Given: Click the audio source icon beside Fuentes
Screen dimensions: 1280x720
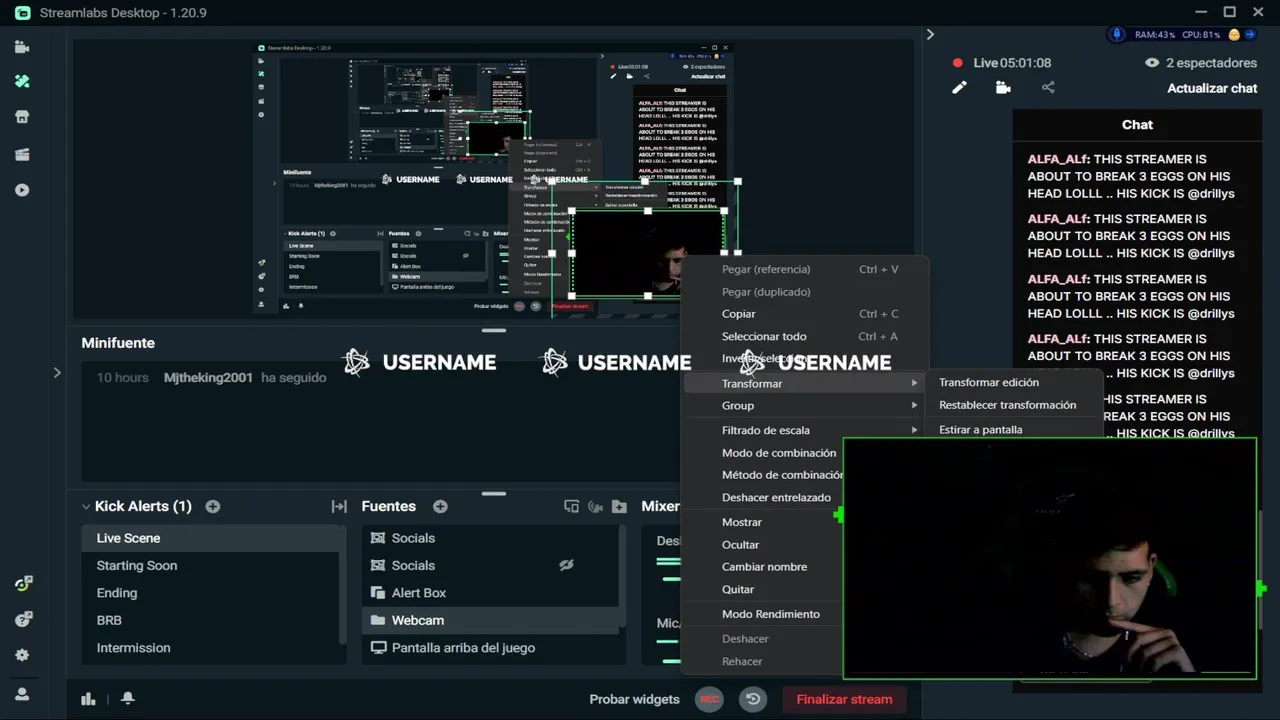Looking at the screenshot, I should [x=595, y=506].
